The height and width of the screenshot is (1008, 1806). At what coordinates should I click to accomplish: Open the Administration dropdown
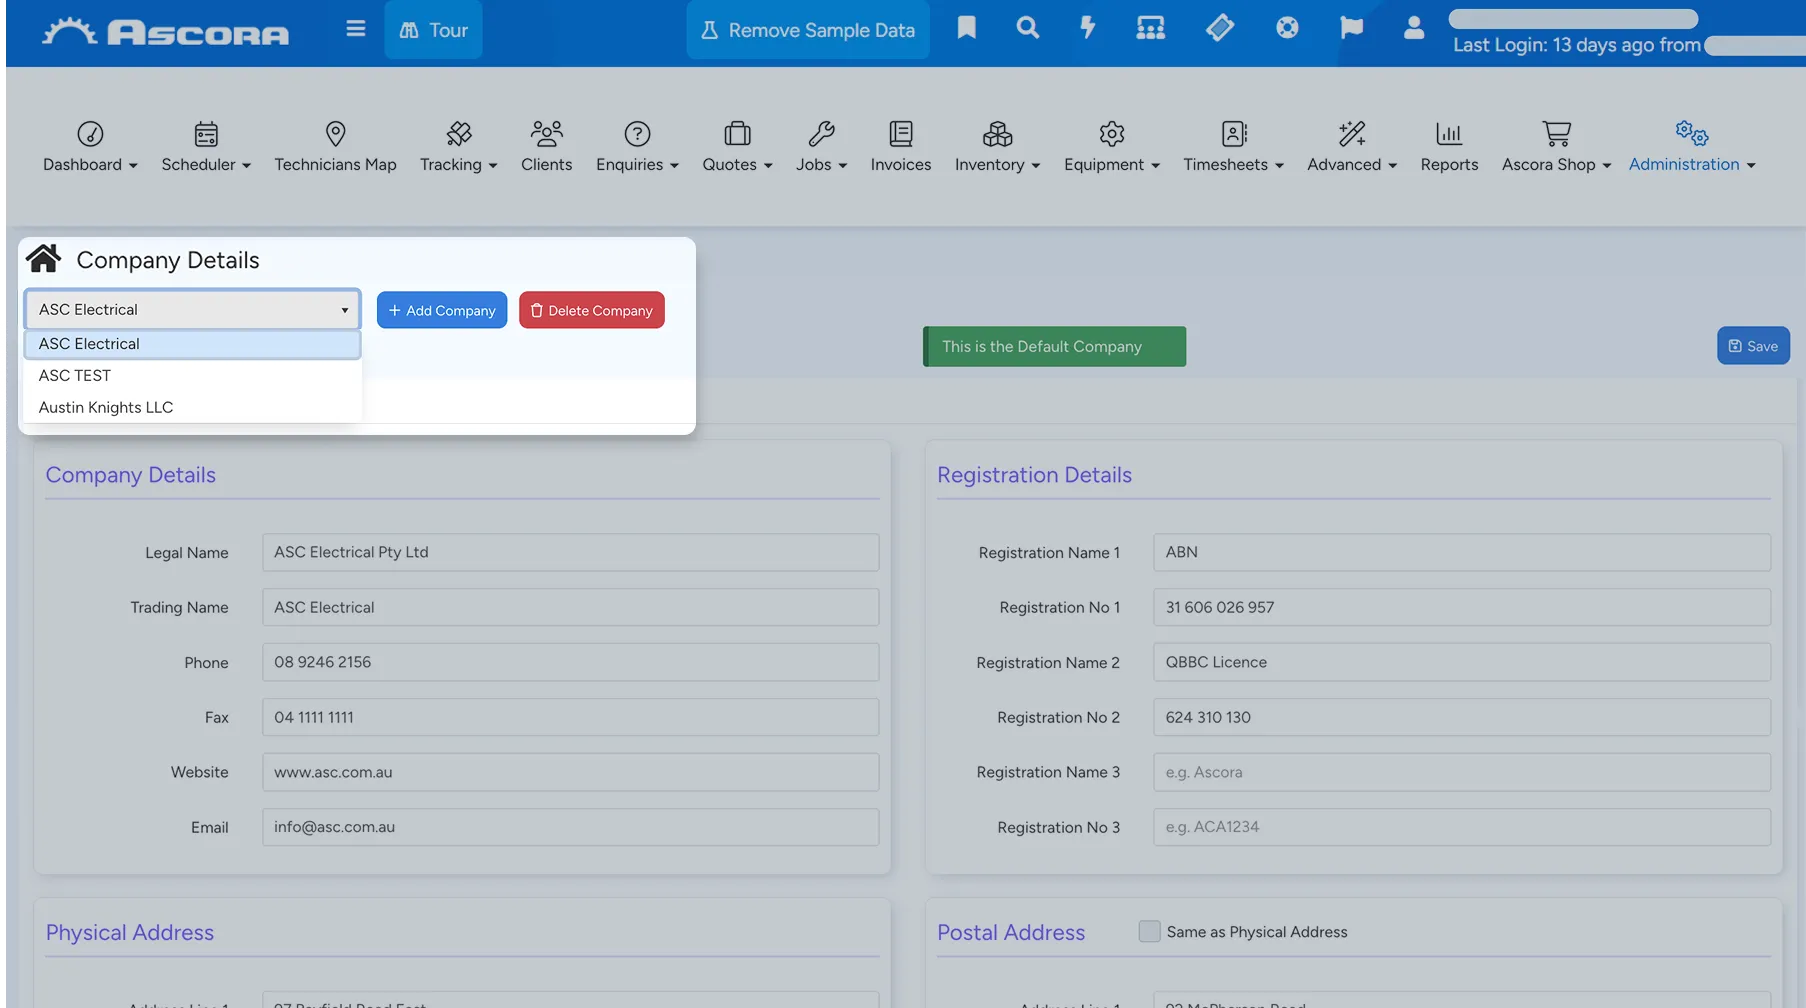click(x=1692, y=147)
